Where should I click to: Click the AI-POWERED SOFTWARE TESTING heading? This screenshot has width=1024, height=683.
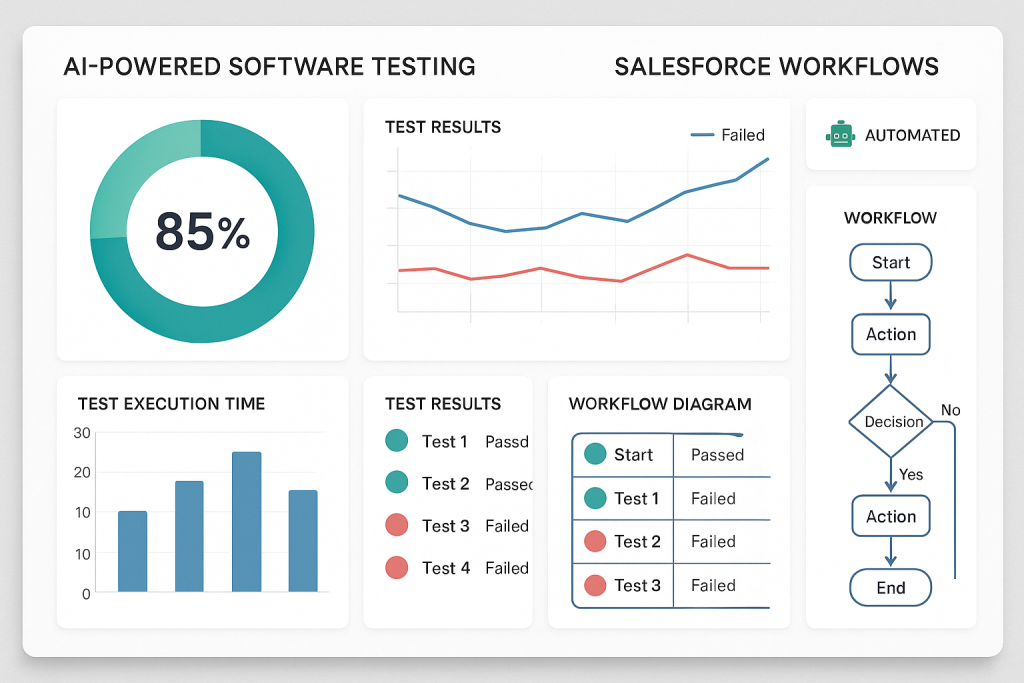point(269,67)
